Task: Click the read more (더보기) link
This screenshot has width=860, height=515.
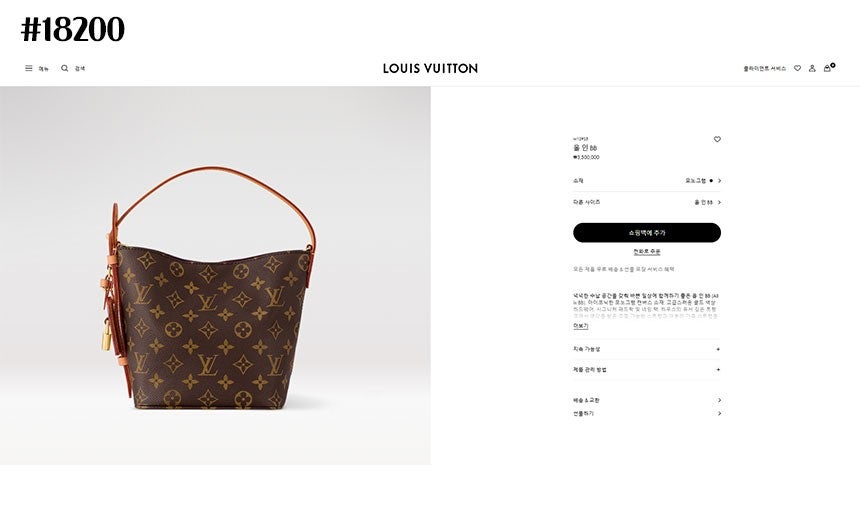Action: [x=581, y=326]
